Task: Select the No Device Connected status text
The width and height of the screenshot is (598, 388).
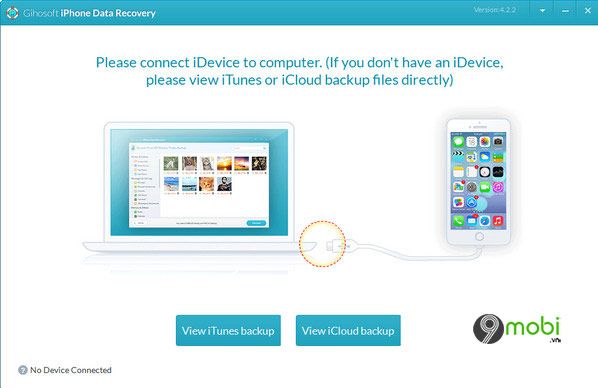Action: coord(71,370)
